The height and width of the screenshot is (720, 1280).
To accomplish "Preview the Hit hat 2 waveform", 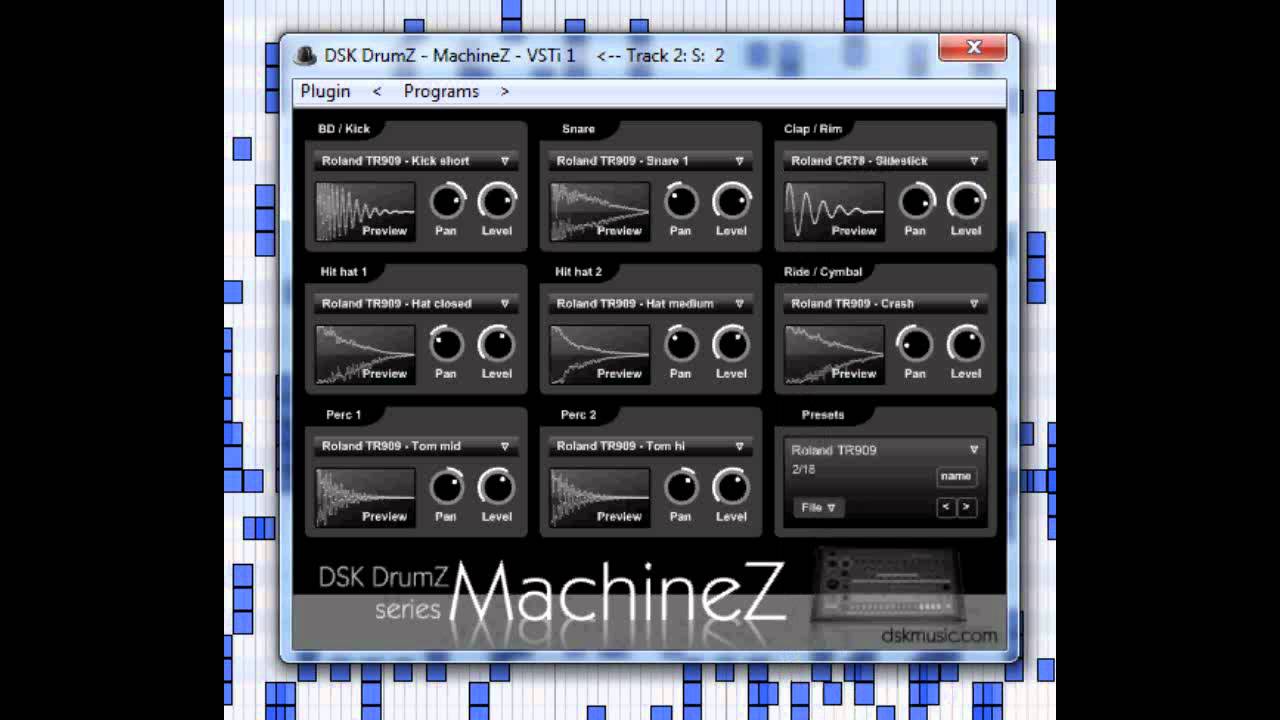I will [x=600, y=355].
